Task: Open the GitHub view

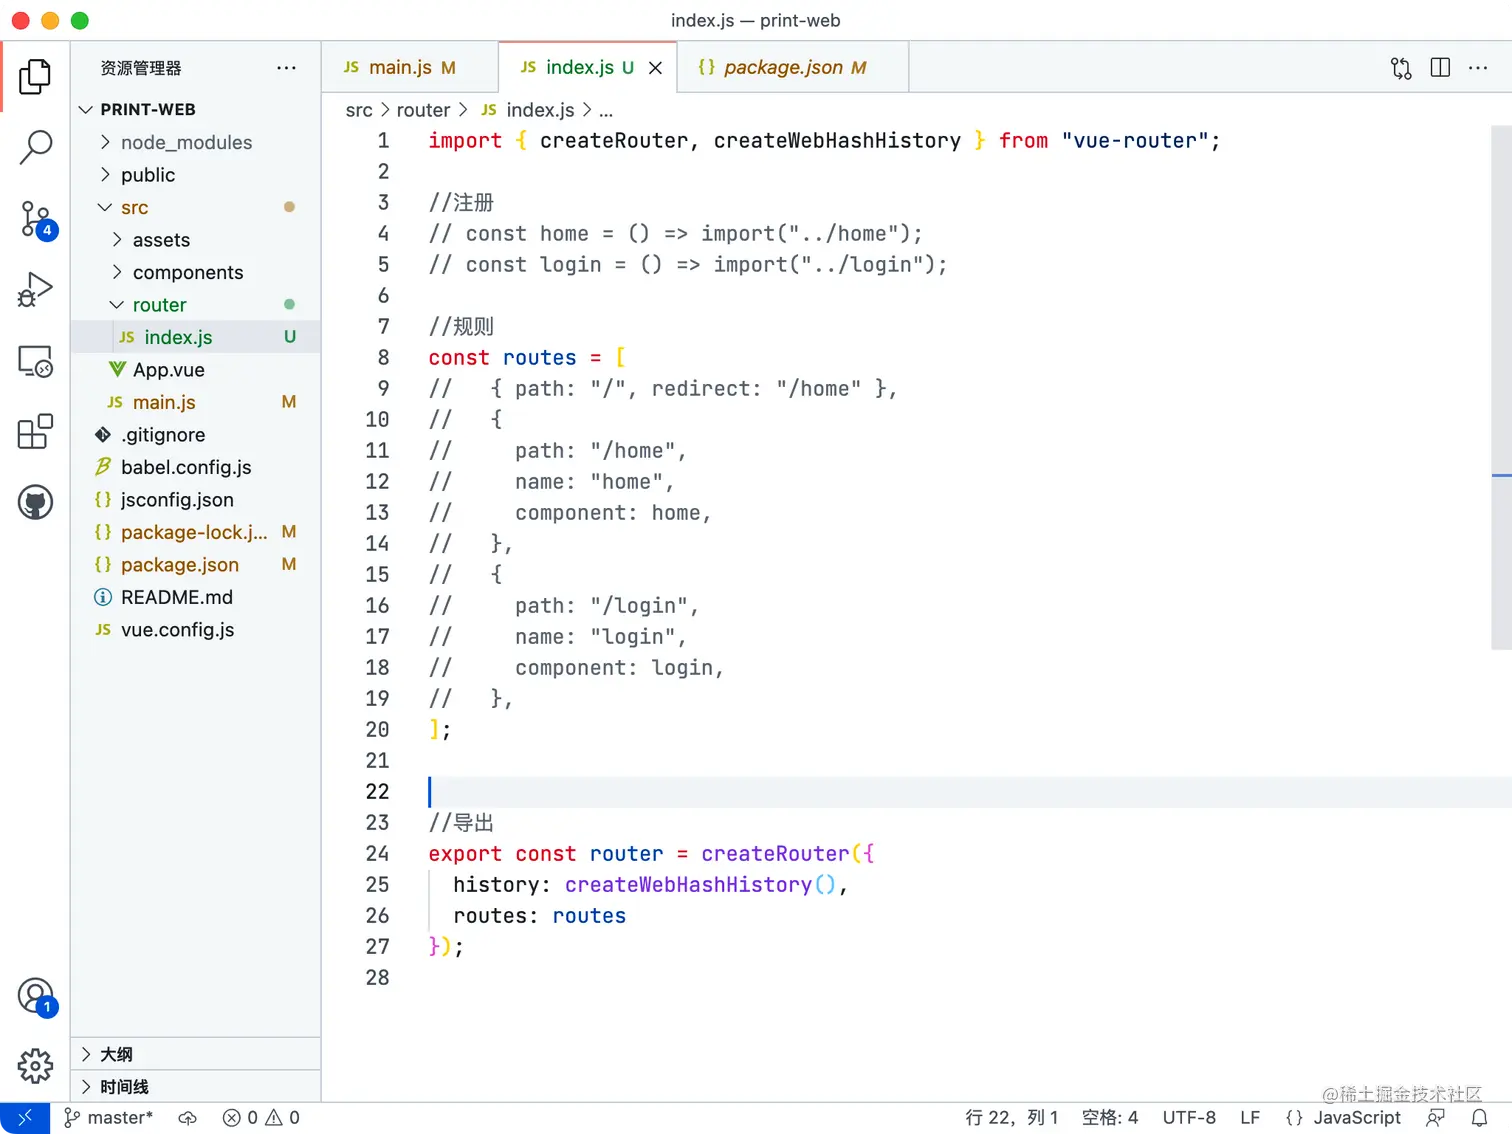Action: tap(35, 502)
